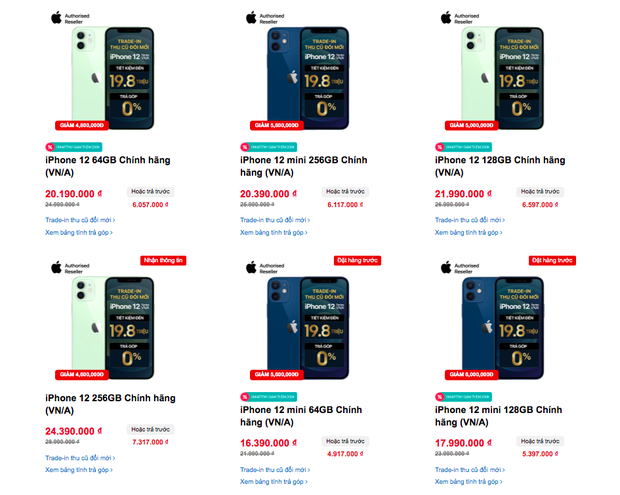This screenshot has width=620, height=495.
Task: Expand installment table link for iPhone 12 64GB
Action: (79, 231)
